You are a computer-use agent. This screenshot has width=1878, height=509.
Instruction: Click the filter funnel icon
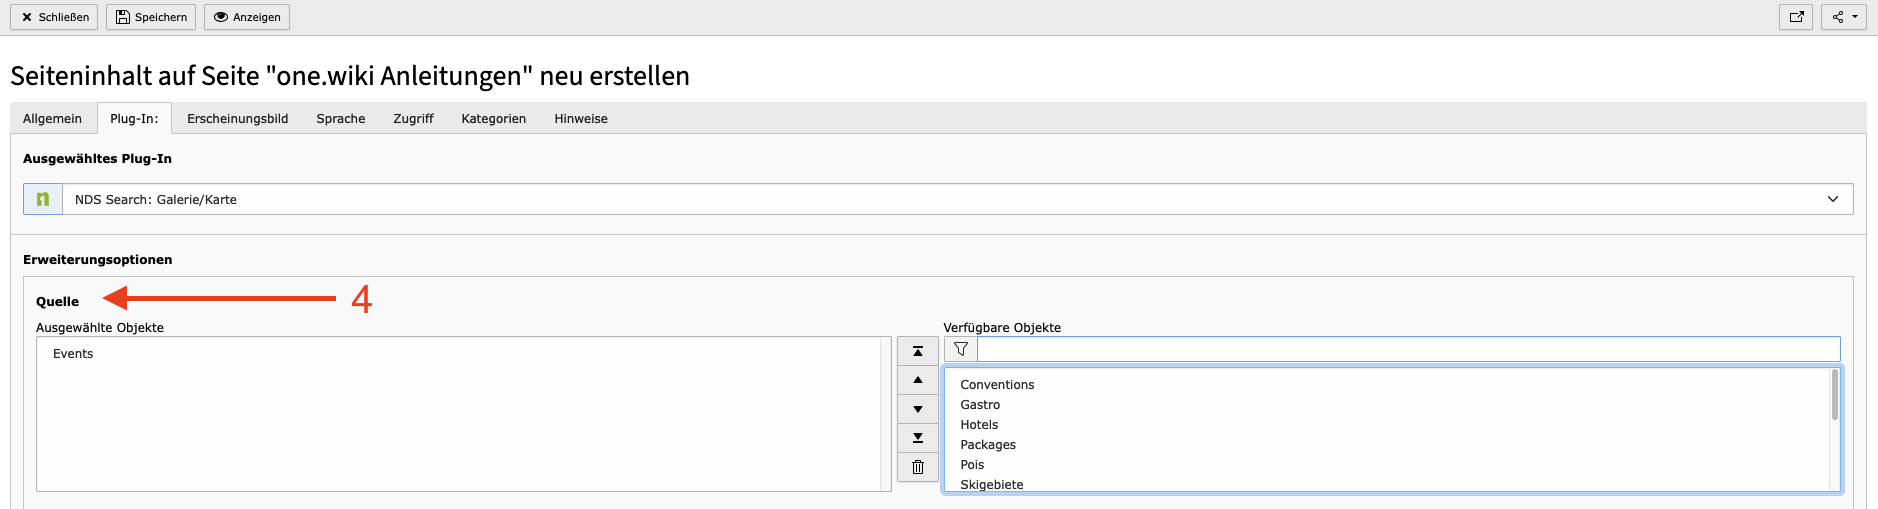(x=961, y=349)
